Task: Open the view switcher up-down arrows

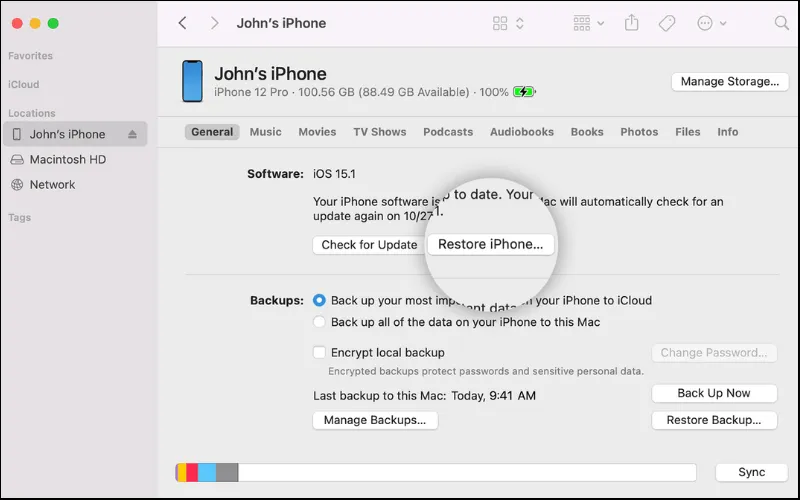Action: [520, 23]
